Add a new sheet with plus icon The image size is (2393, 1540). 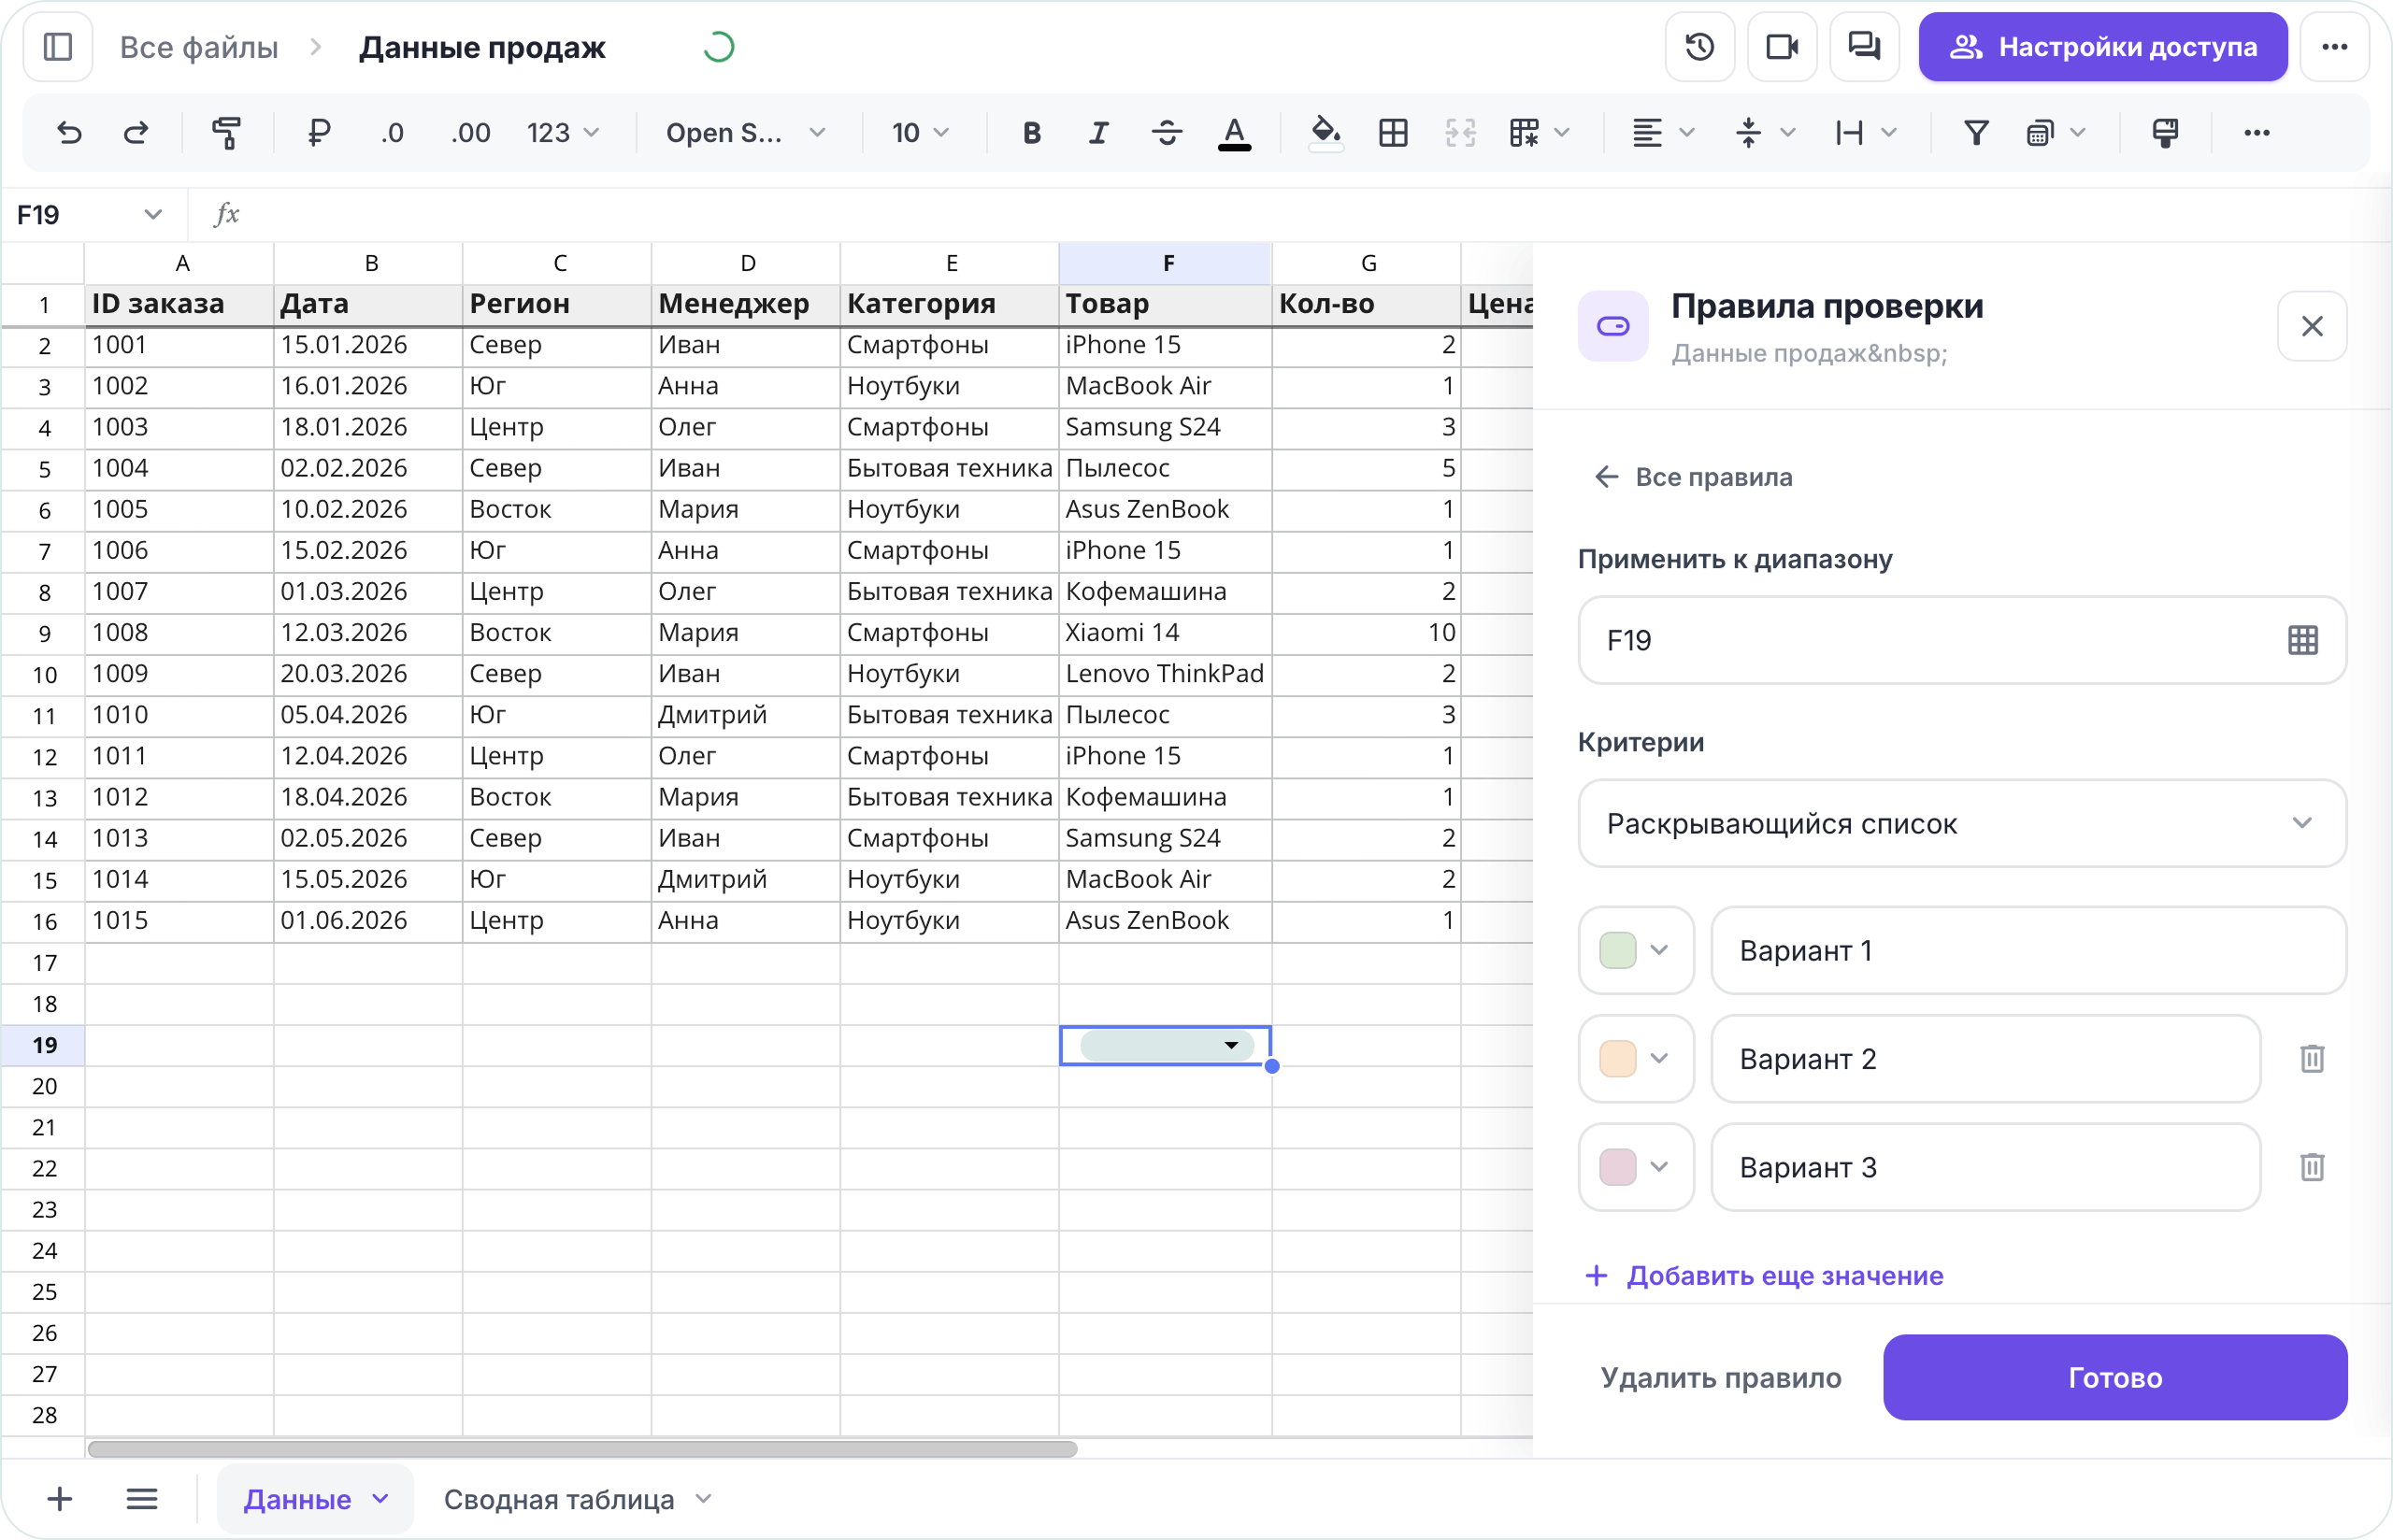pos(60,1499)
